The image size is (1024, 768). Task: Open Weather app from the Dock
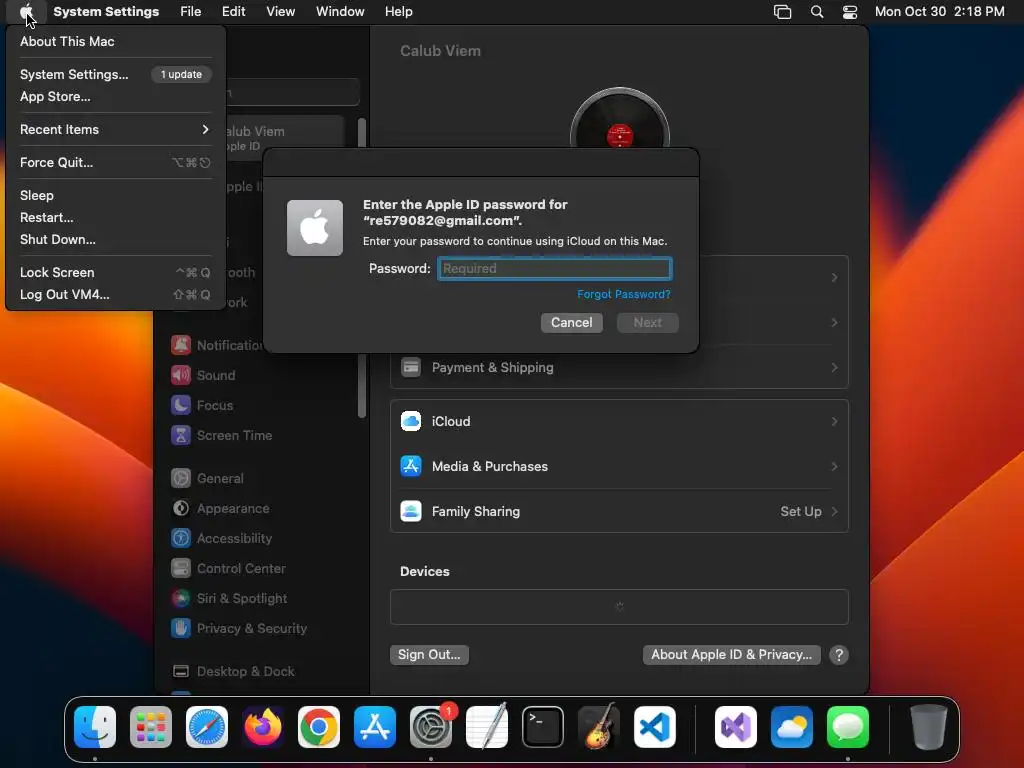[x=792, y=727]
